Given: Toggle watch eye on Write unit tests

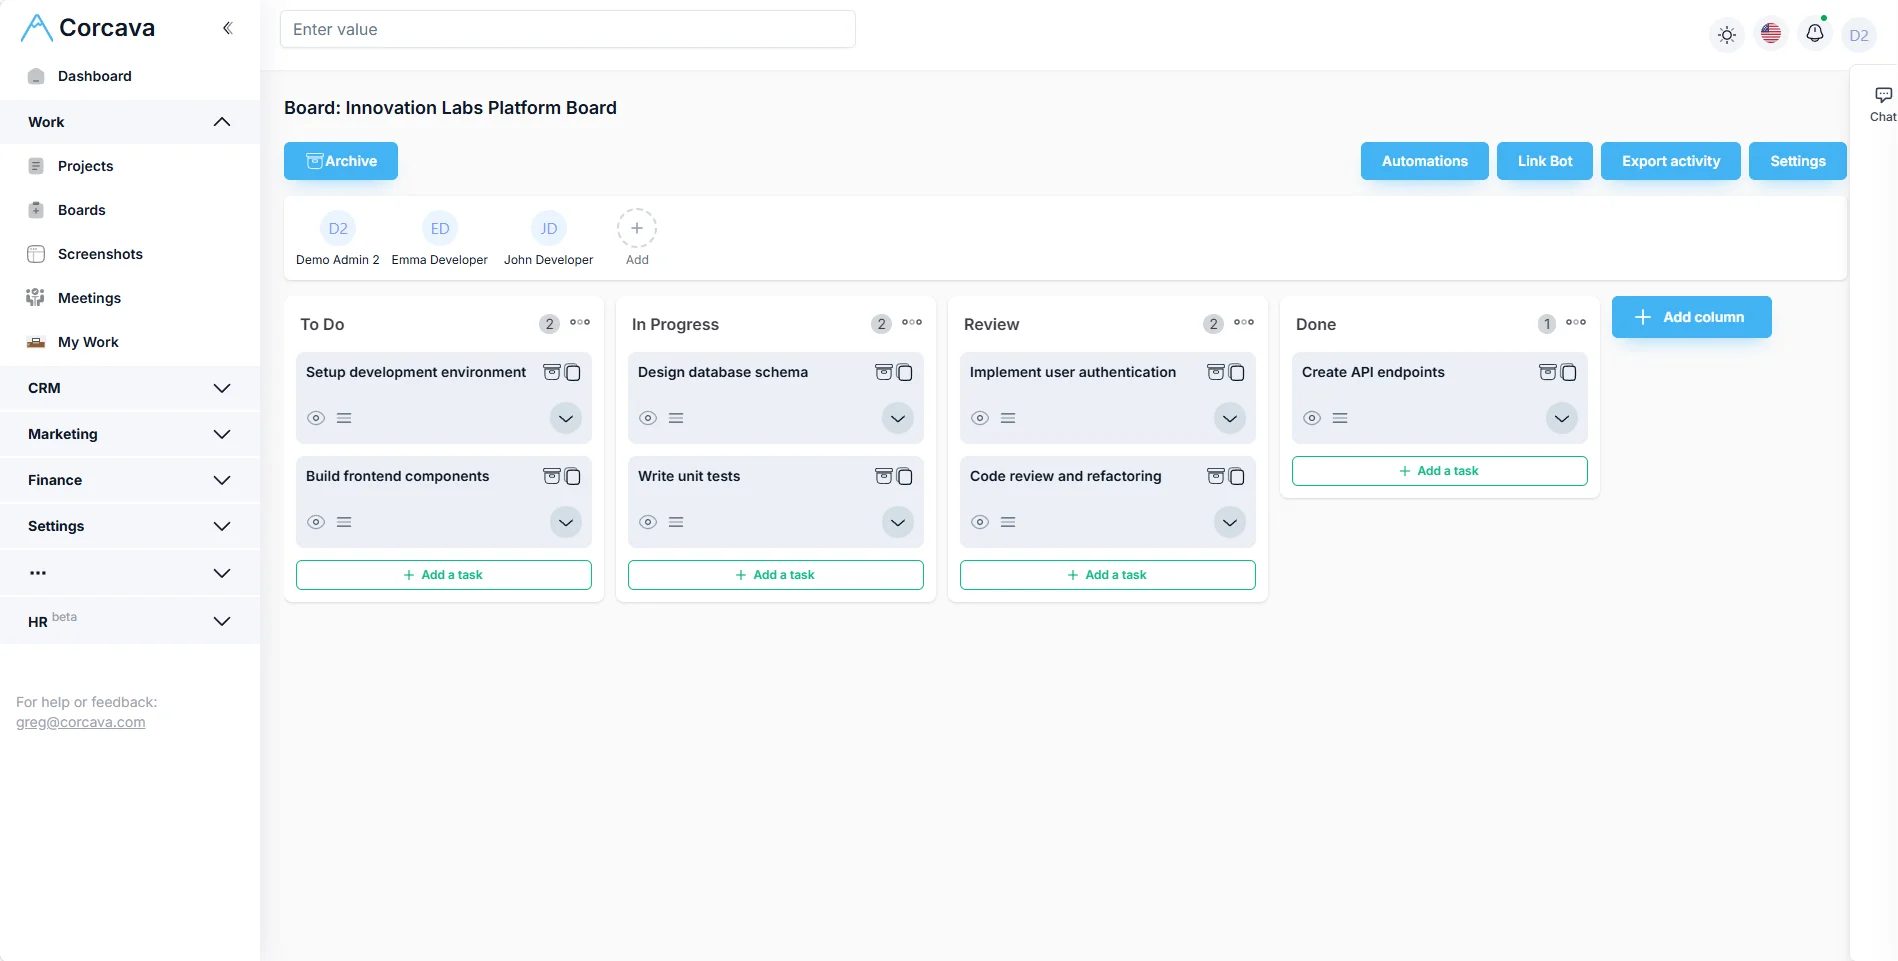Looking at the screenshot, I should coord(647,522).
